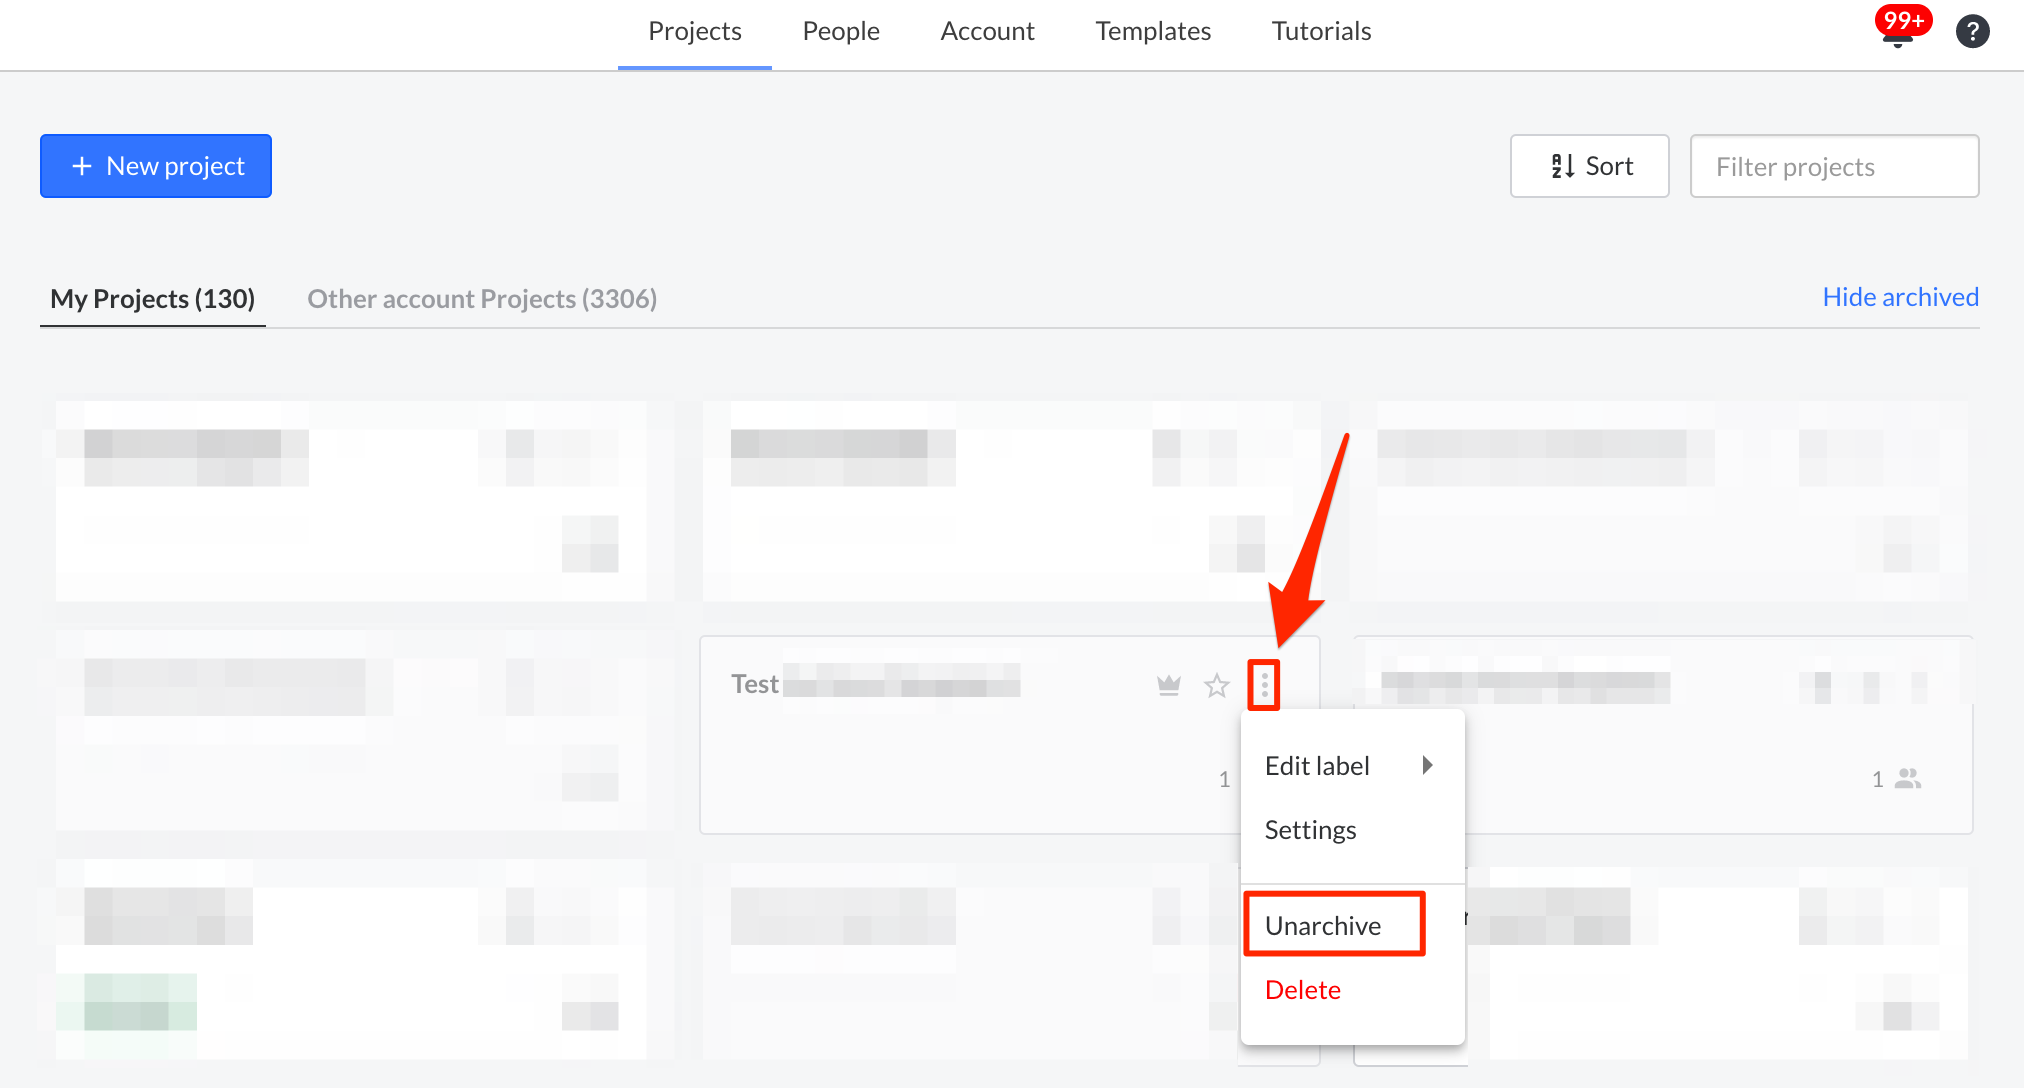
Task: Unarchive the Test project
Action: point(1326,925)
